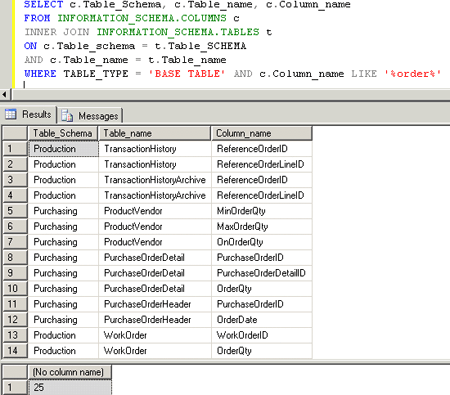Click the PurchaseOrderDetailID cell

(262, 273)
